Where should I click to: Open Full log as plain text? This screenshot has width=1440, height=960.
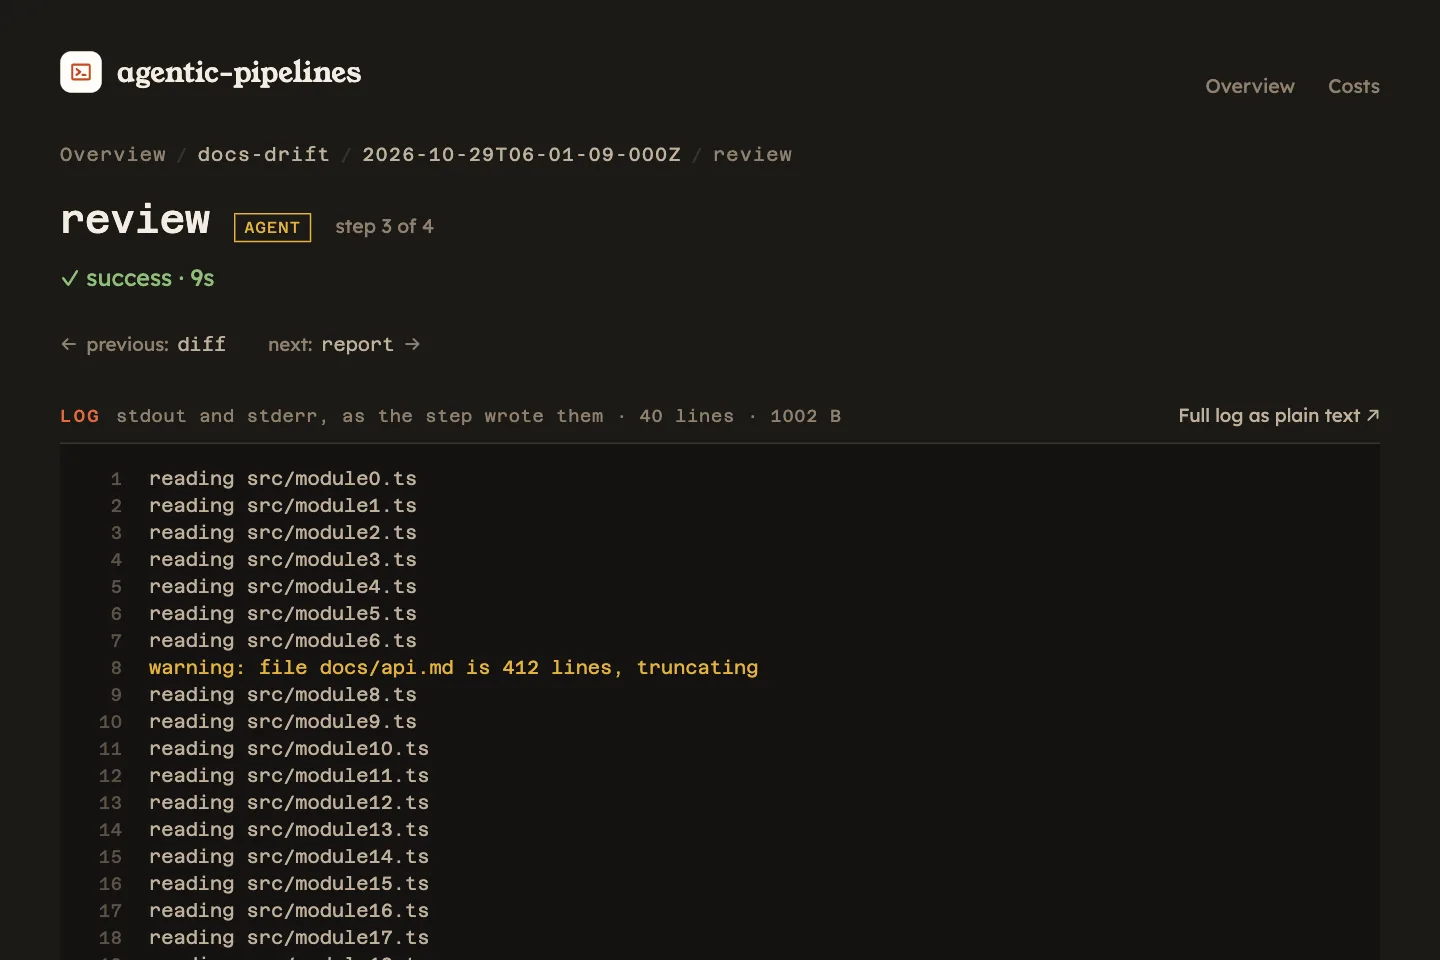click(x=1279, y=415)
